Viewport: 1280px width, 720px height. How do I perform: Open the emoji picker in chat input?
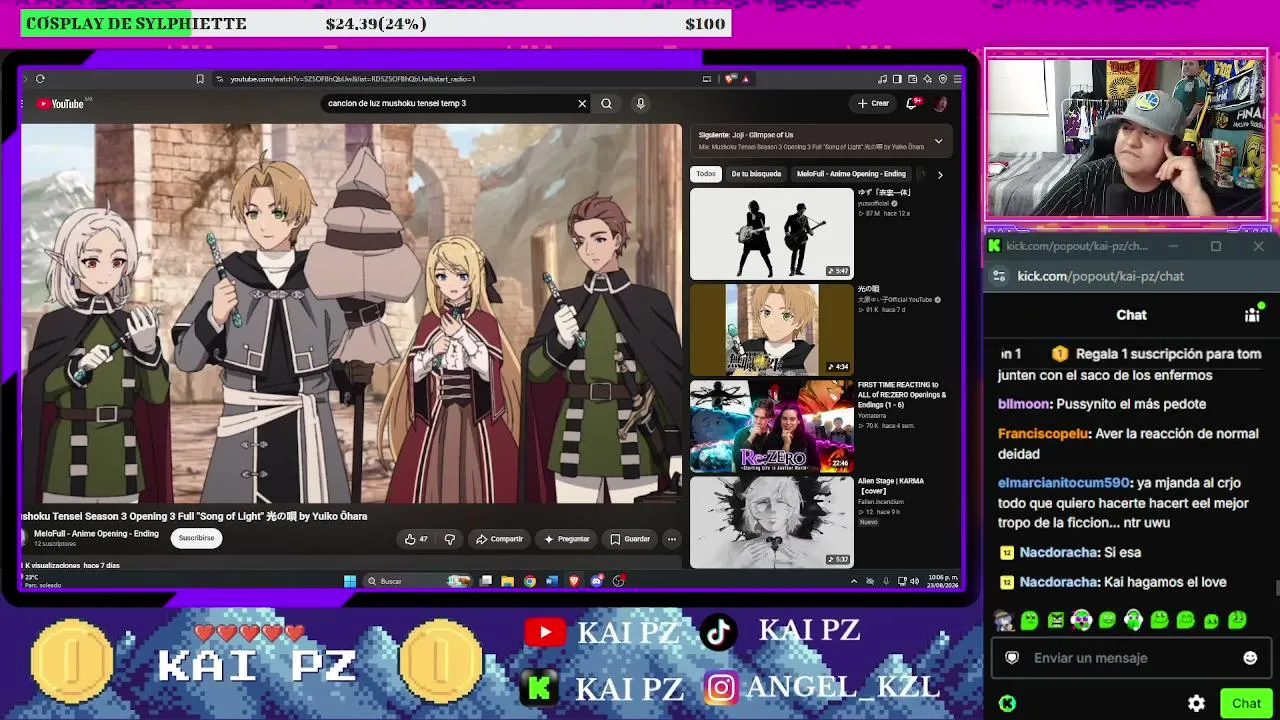(1250, 658)
